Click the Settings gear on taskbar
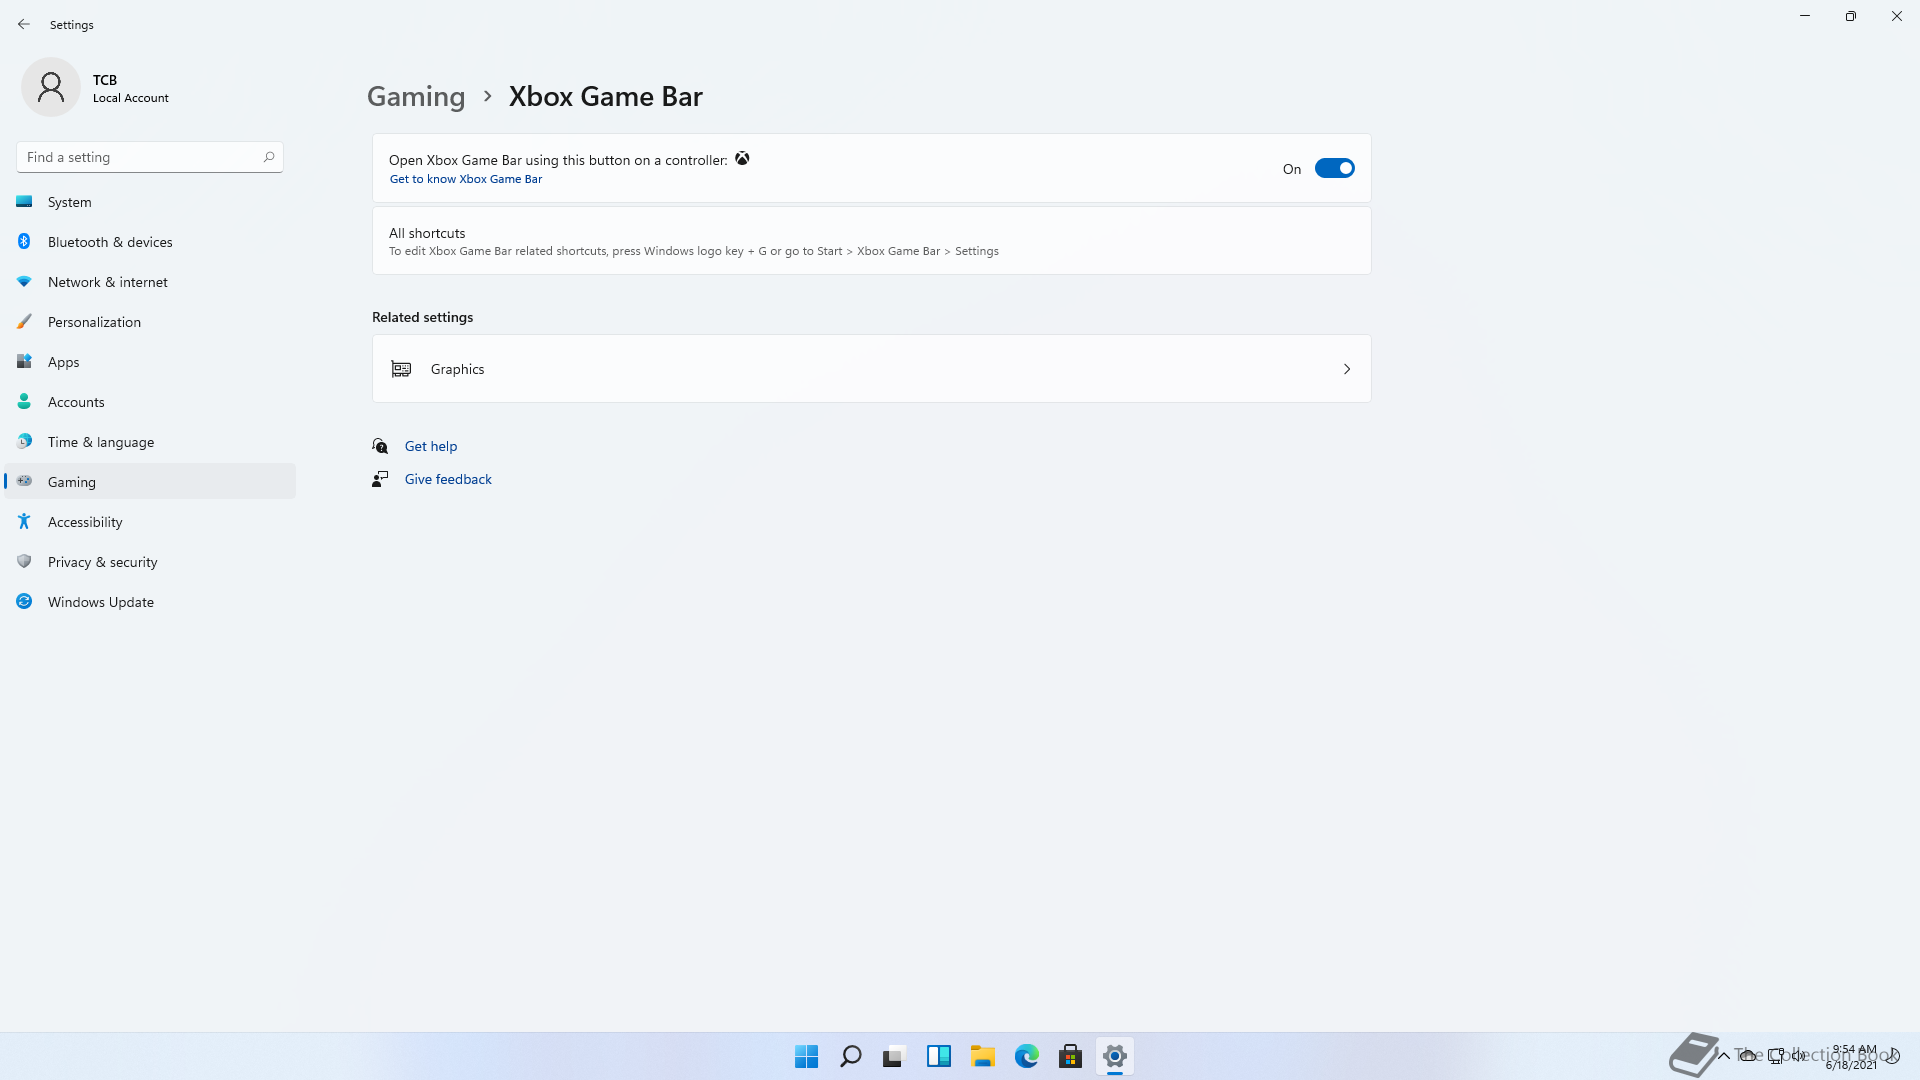This screenshot has height=1080, width=1920. (1115, 1056)
